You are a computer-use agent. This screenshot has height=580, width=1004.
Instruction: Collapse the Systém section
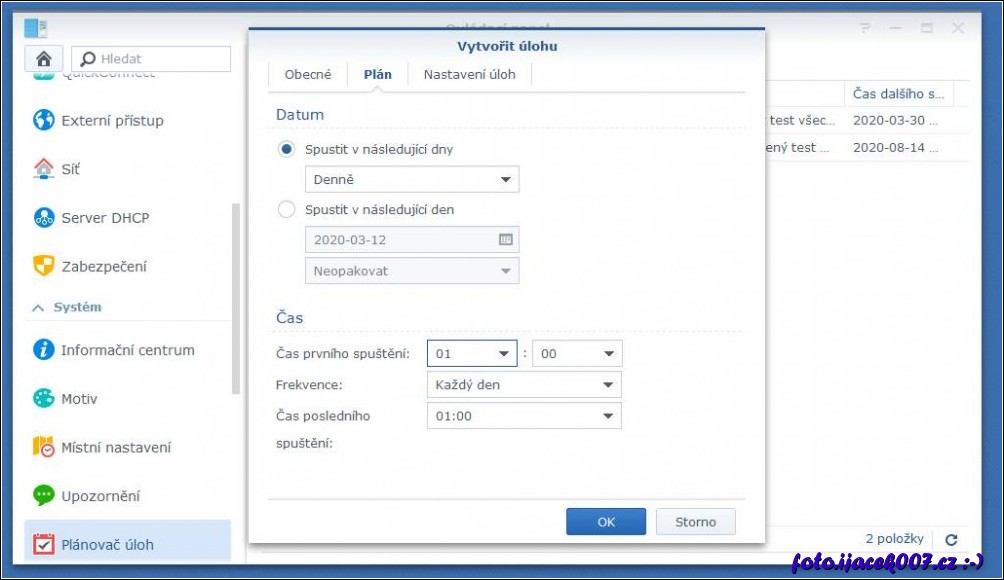tap(38, 307)
